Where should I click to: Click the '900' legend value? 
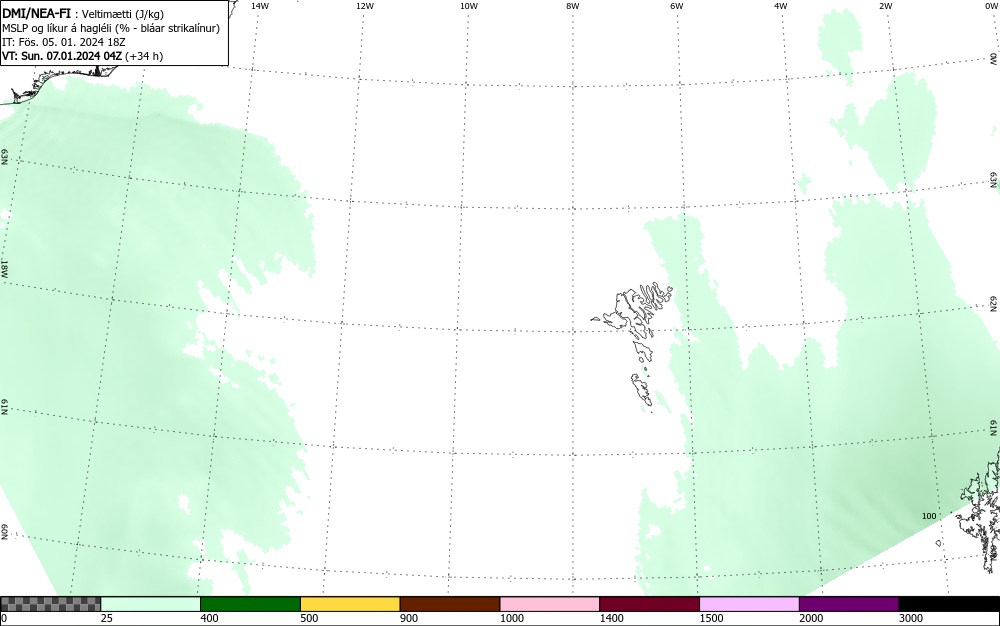click(x=409, y=618)
